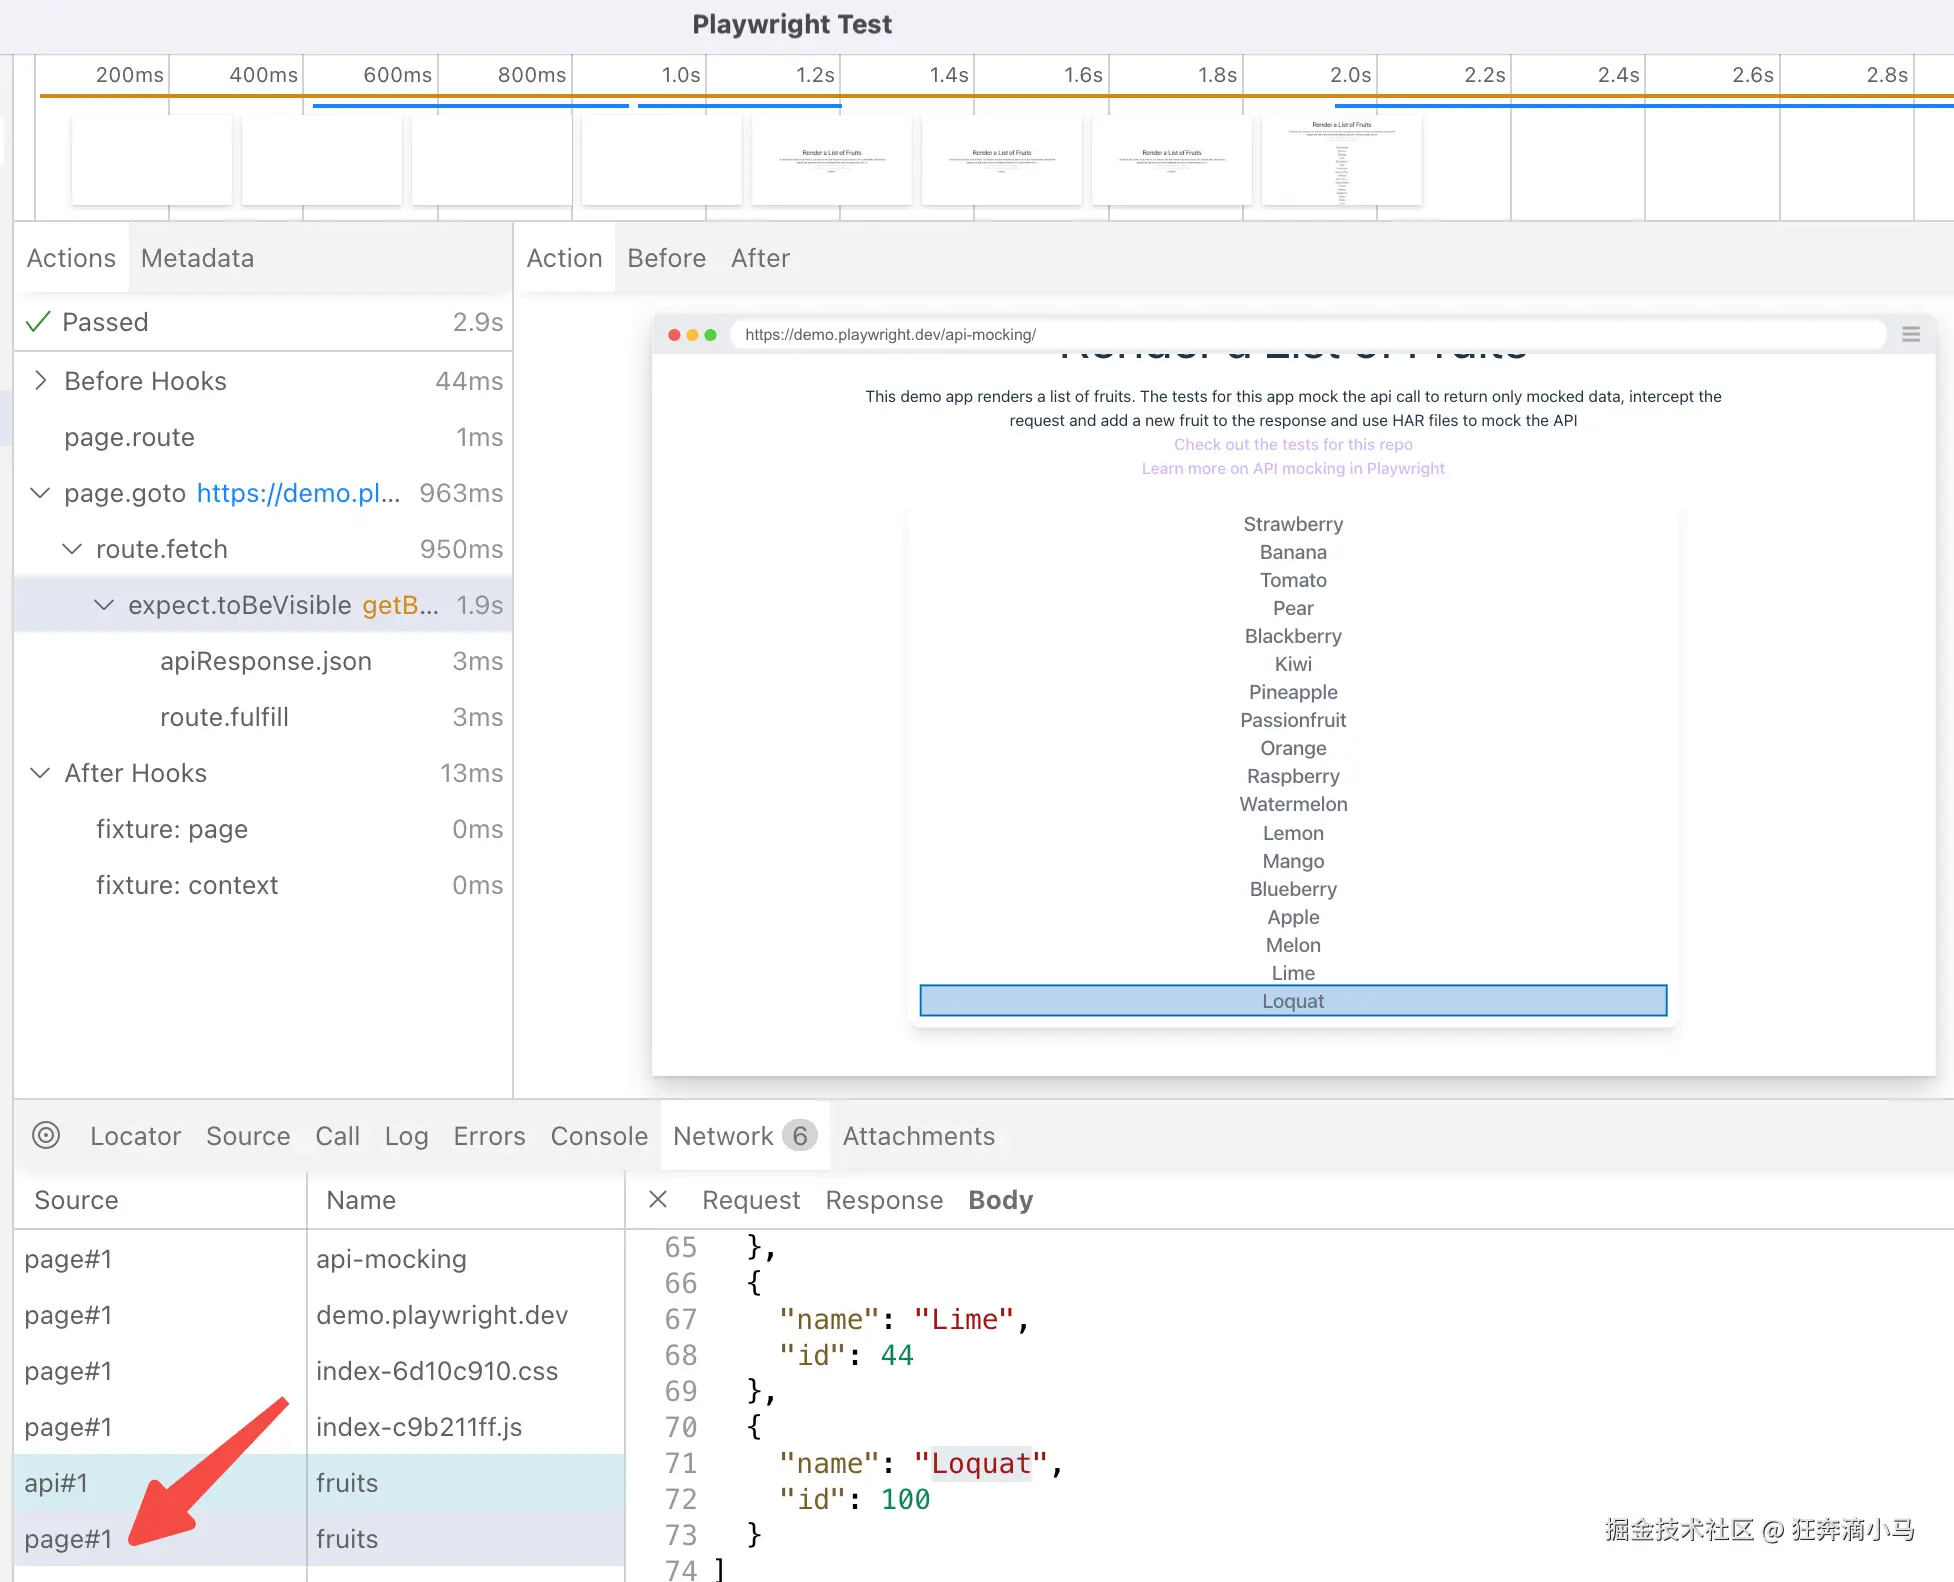
Task: Click the yellow dot in snapshot browser
Action: coord(692,335)
